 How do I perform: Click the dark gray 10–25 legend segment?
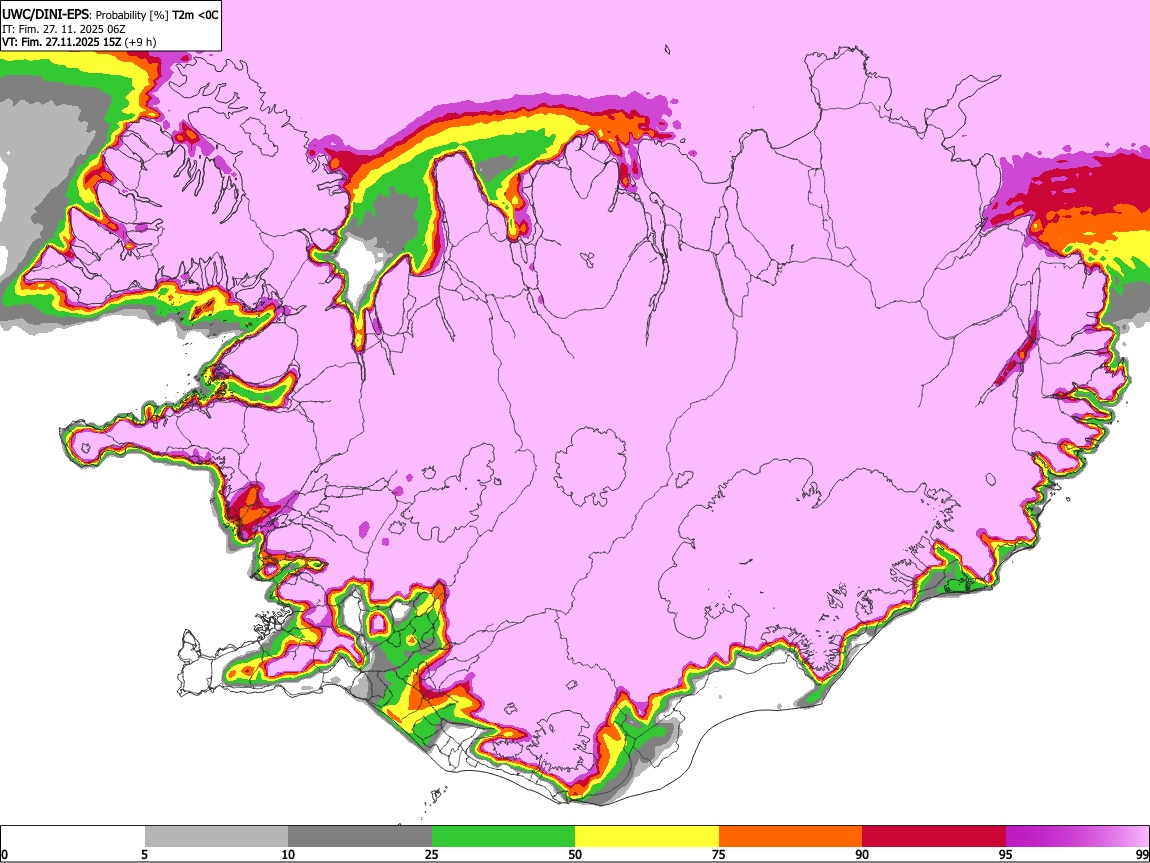click(x=360, y=836)
